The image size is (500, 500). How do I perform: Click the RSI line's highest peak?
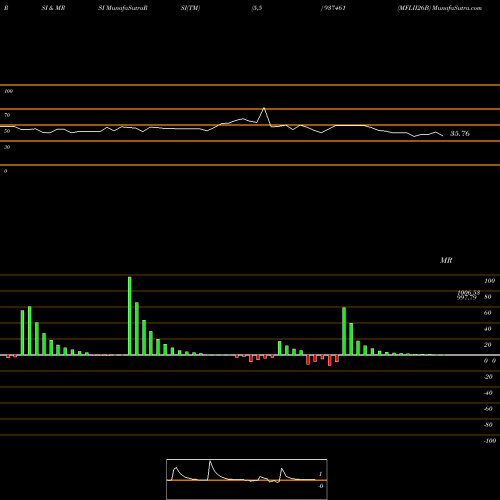point(264,108)
